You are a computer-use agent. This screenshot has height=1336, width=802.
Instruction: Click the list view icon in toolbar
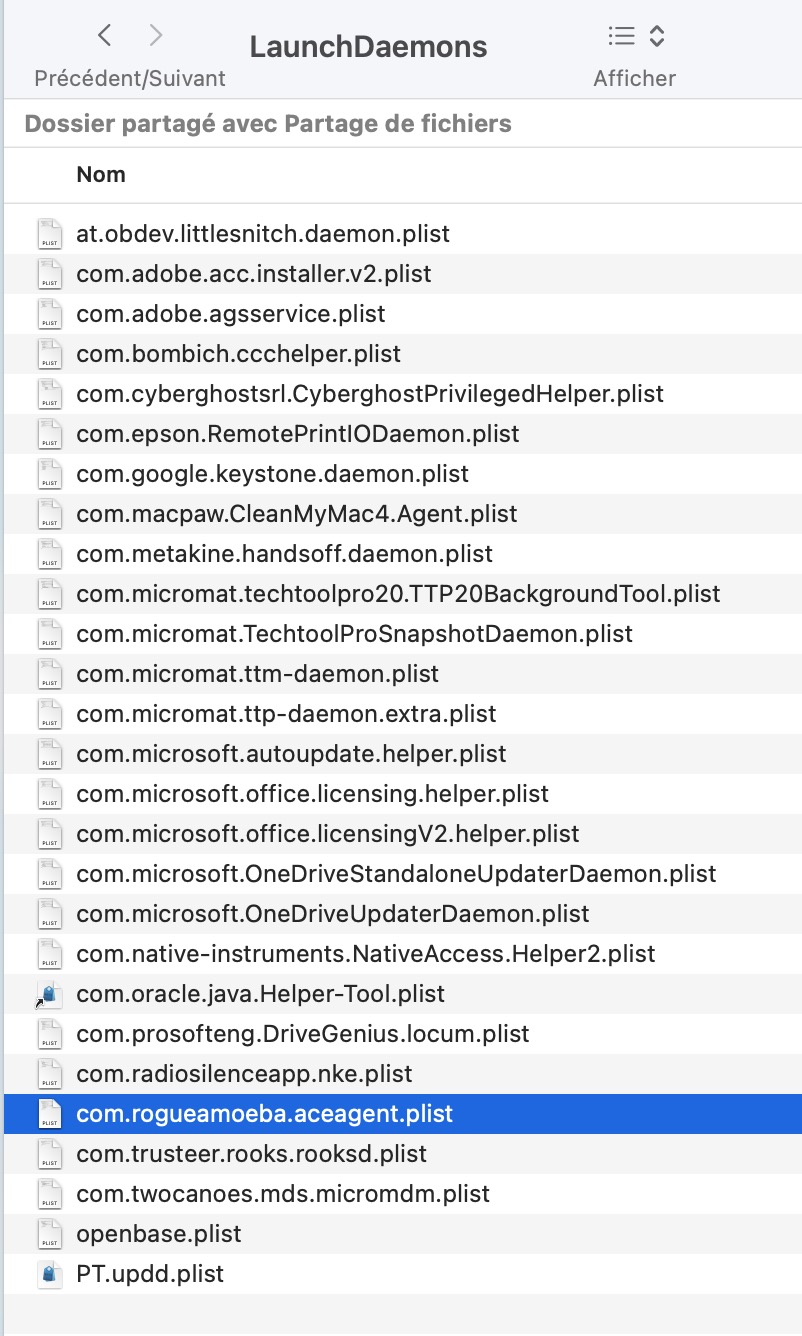pos(622,37)
